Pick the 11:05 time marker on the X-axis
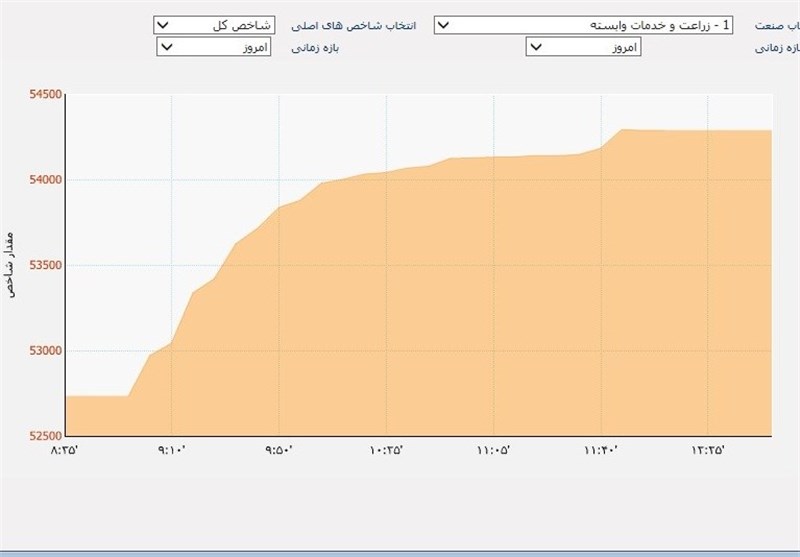800x557 pixels. pyautogui.click(x=493, y=451)
